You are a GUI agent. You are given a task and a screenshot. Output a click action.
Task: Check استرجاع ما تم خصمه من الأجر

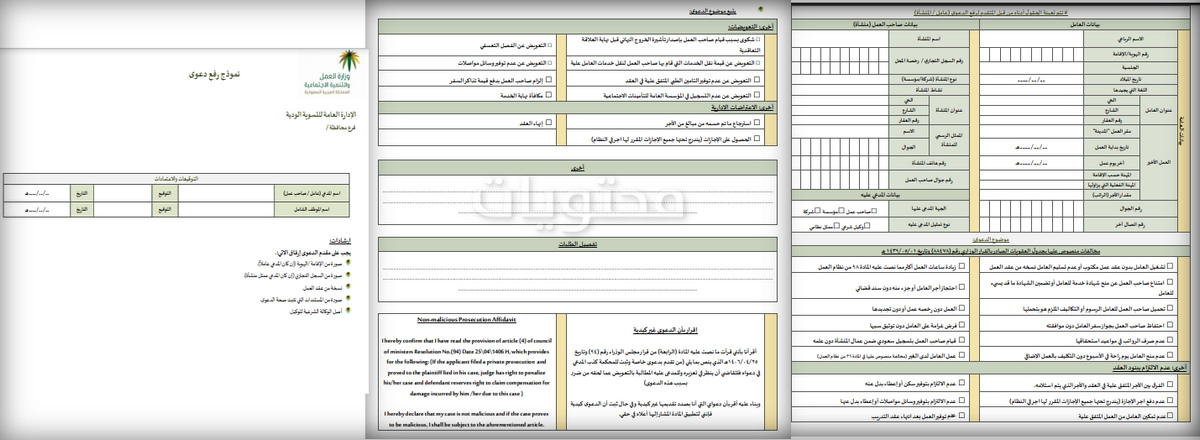pyautogui.click(x=757, y=122)
